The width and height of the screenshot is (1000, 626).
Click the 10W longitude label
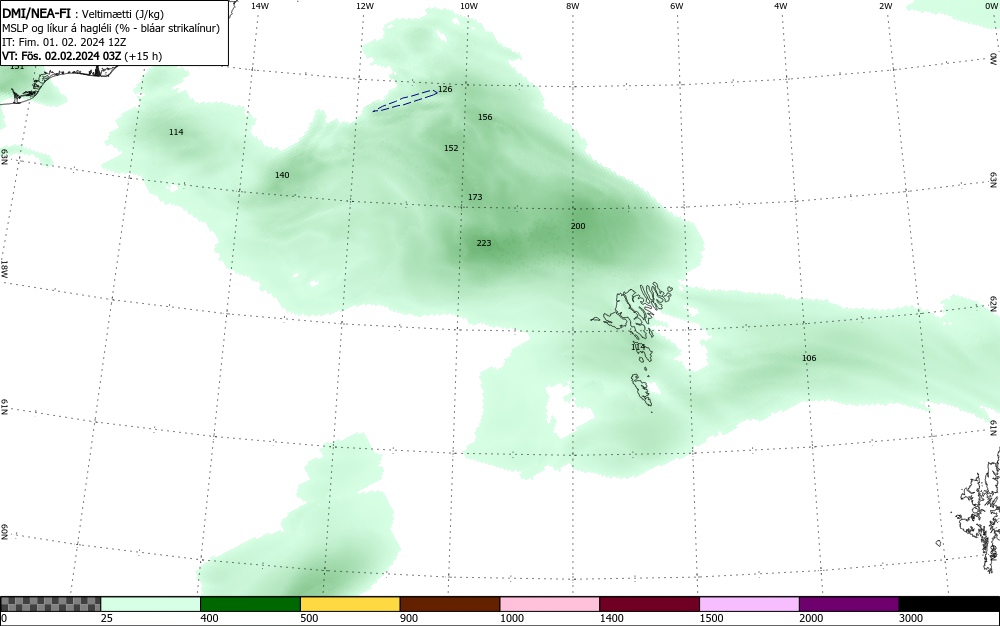[469, 6]
